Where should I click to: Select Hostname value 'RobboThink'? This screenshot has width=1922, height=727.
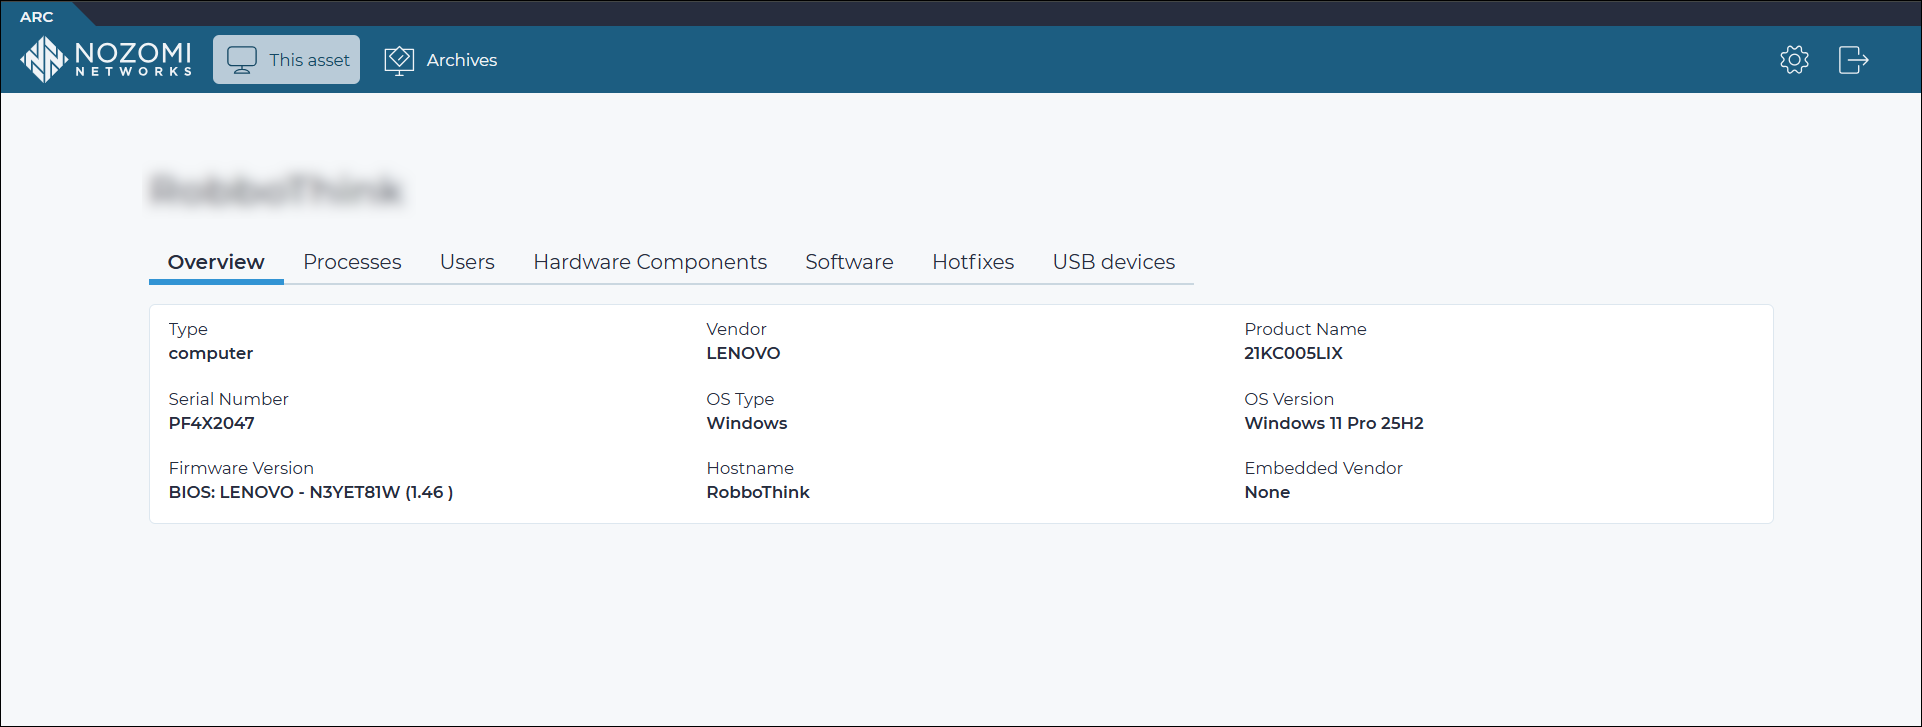click(x=758, y=492)
